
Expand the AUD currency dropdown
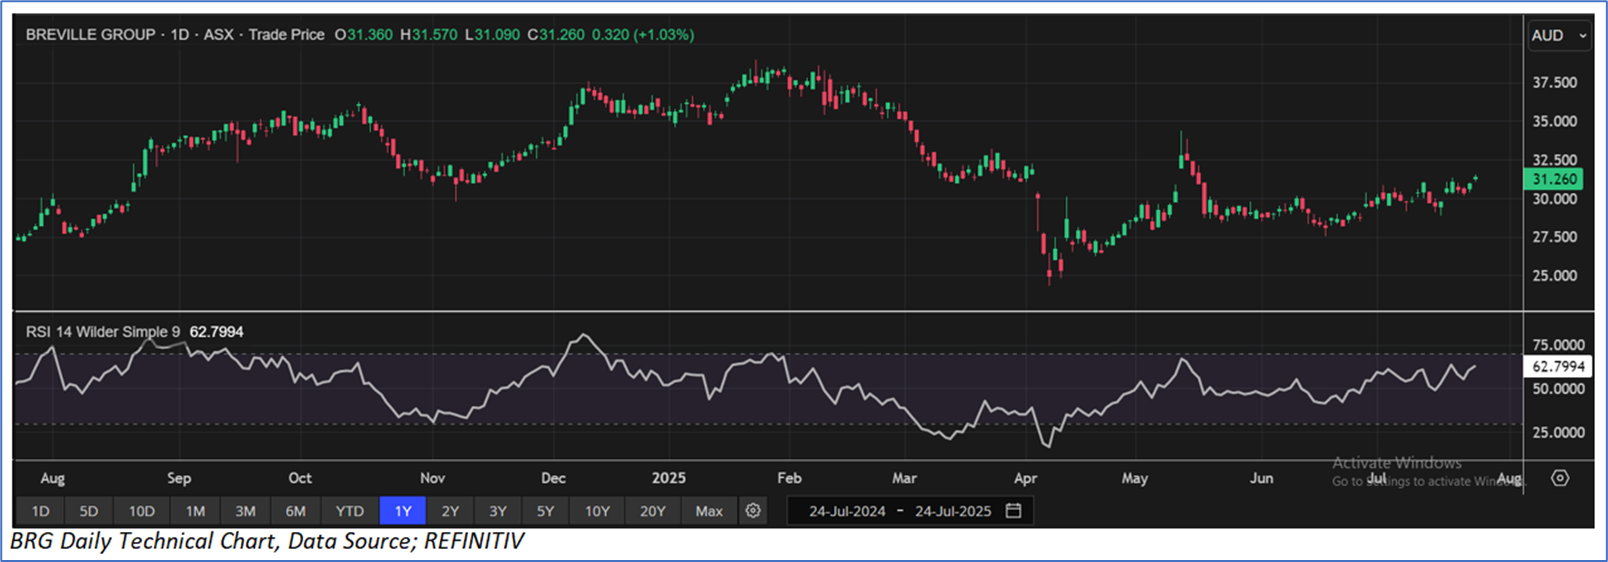click(1558, 35)
